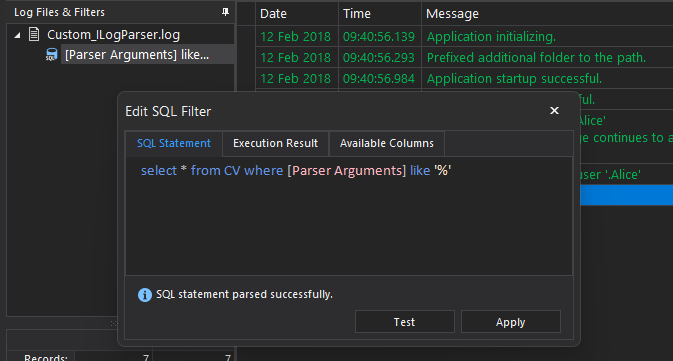Select Custom_ILogParser.log in the tree

(x=113, y=35)
